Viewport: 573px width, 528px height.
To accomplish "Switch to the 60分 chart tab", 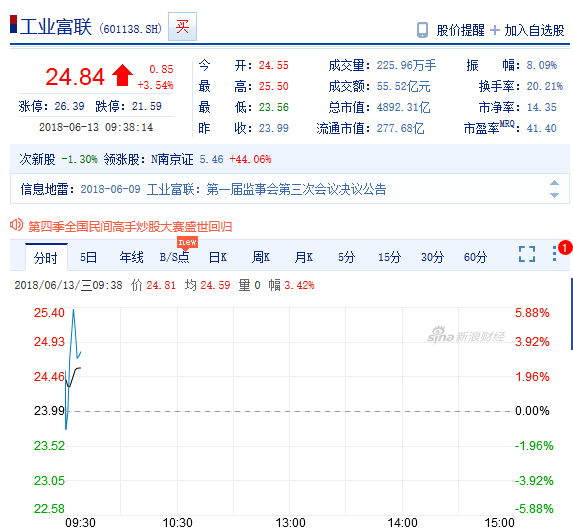I will pos(475,257).
